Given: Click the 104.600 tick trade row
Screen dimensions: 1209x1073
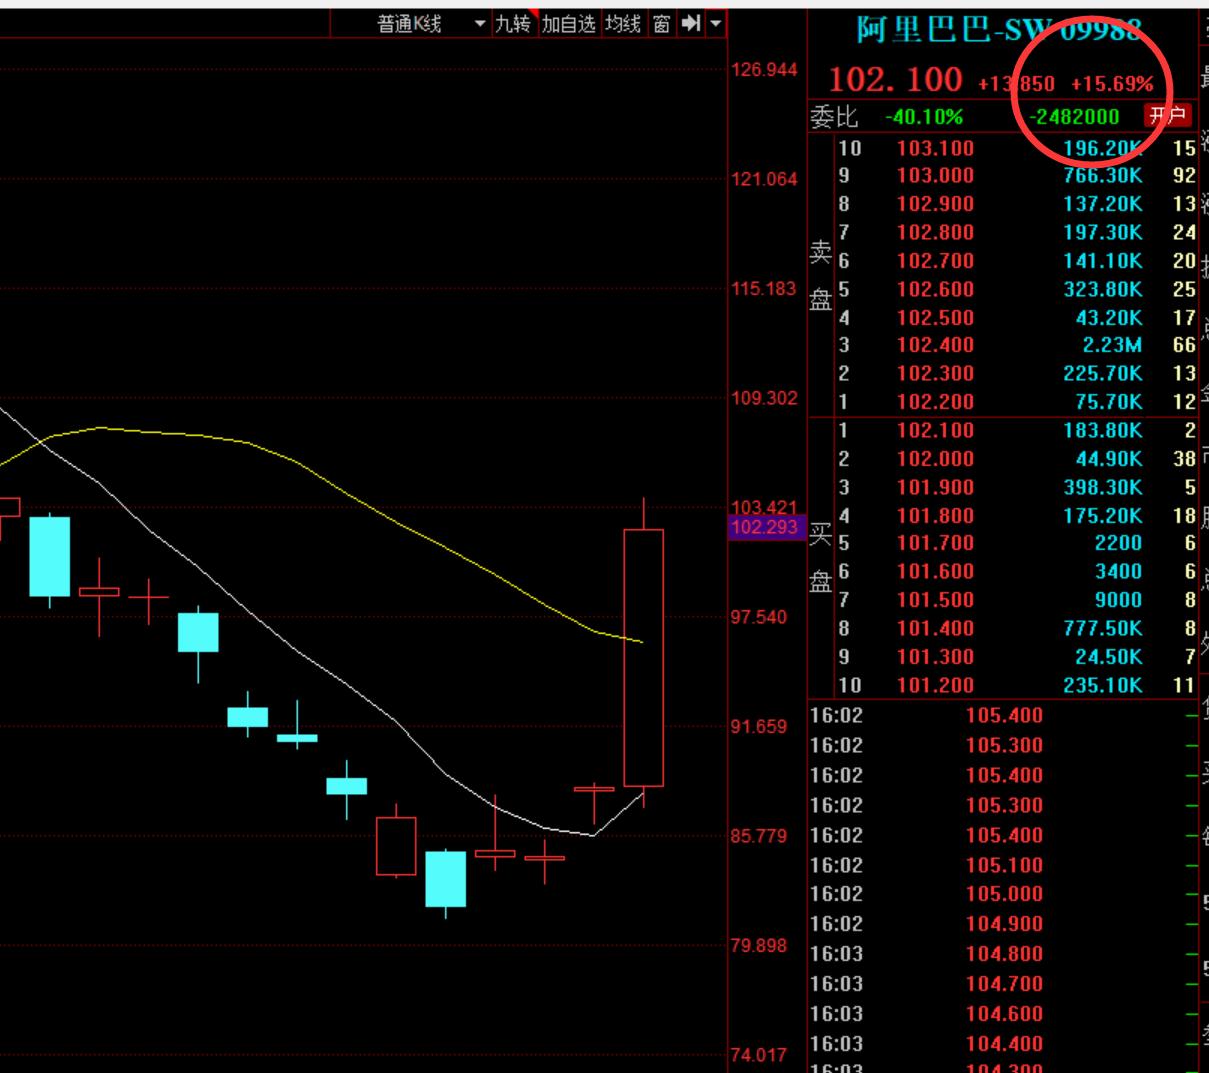Looking at the screenshot, I should tap(1003, 1014).
